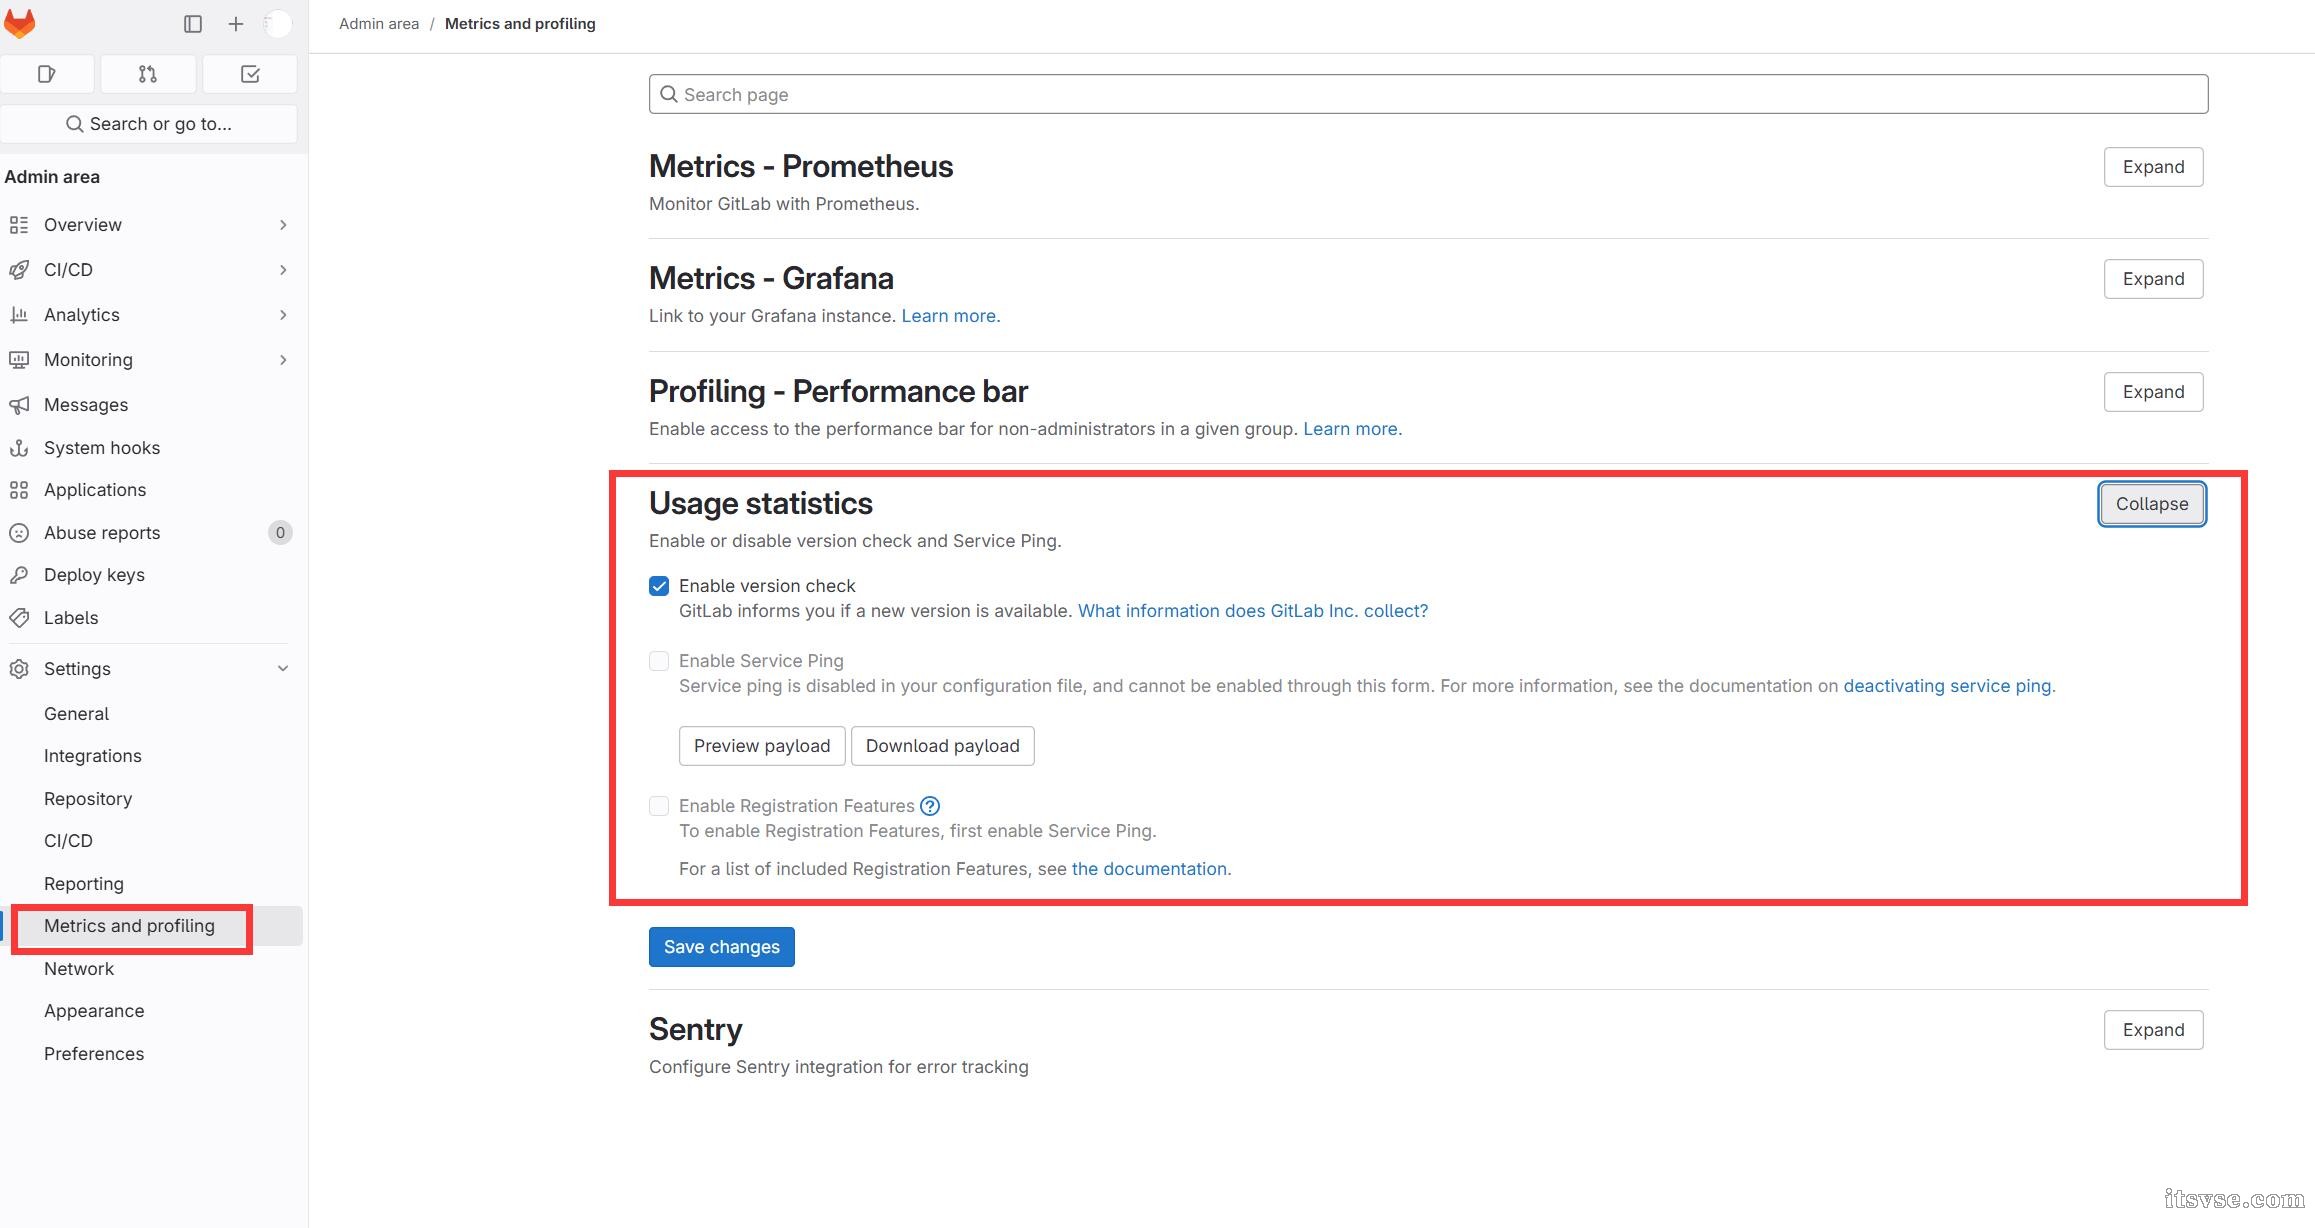
Task: Expand Metrics - Grafana section
Action: click(2153, 279)
